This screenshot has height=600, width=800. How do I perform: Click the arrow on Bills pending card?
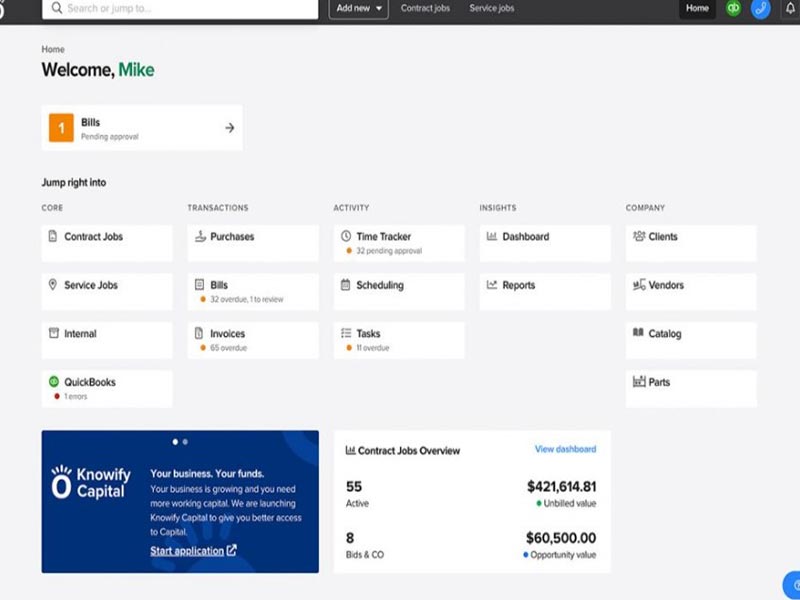pyautogui.click(x=230, y=128)
